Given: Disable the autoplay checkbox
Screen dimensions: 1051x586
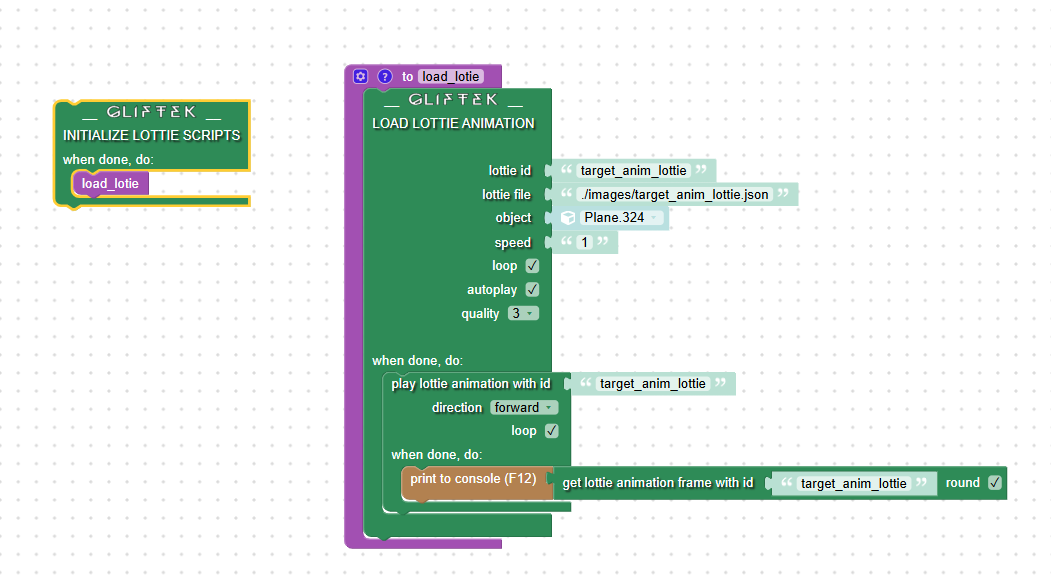Looking at the screenshot, I should click(532, 290).
